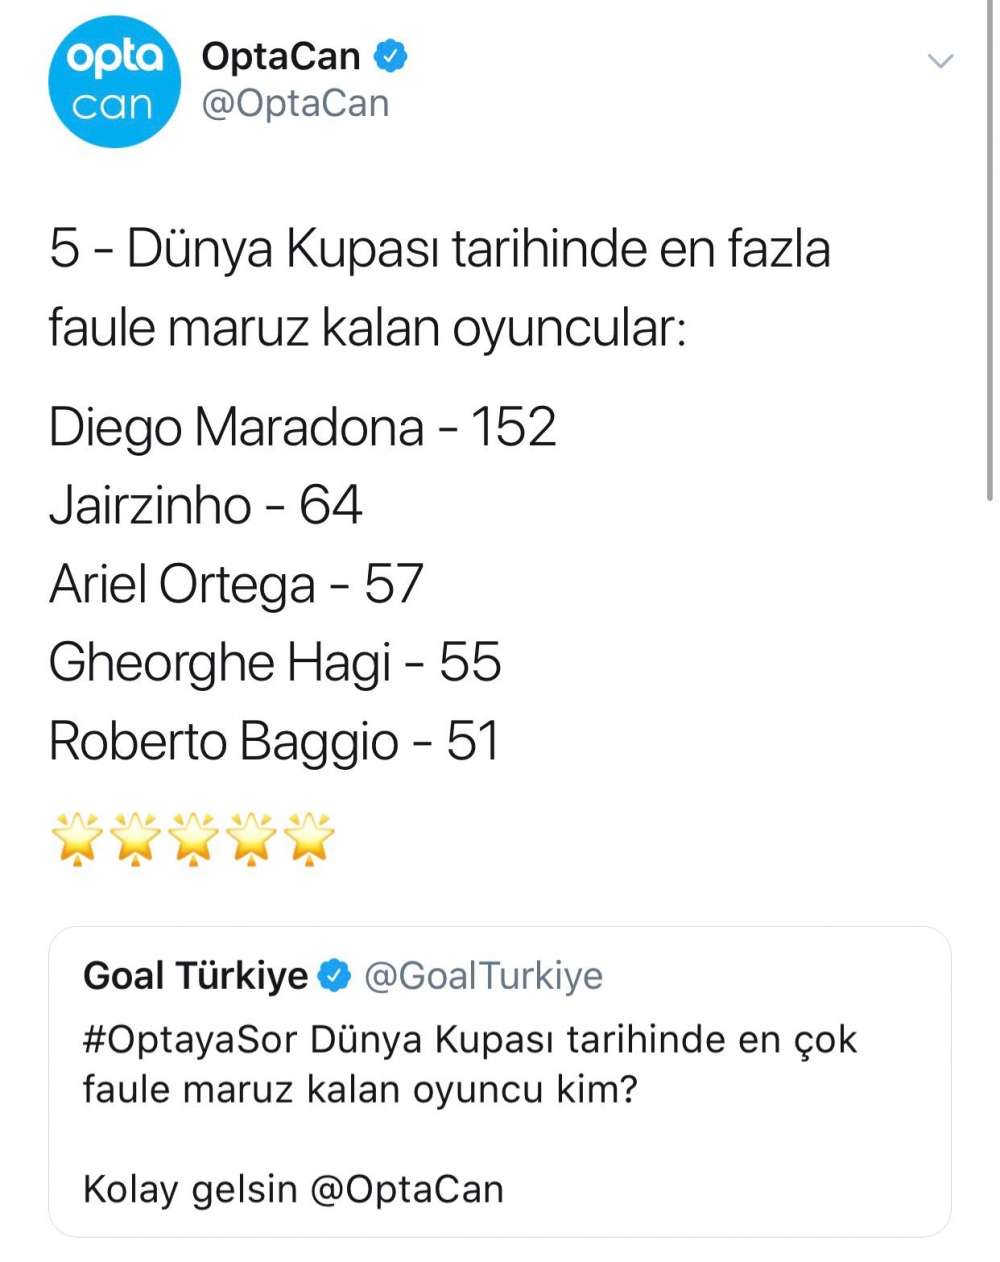Select the Ariel Ortega - 57 line

236,584
